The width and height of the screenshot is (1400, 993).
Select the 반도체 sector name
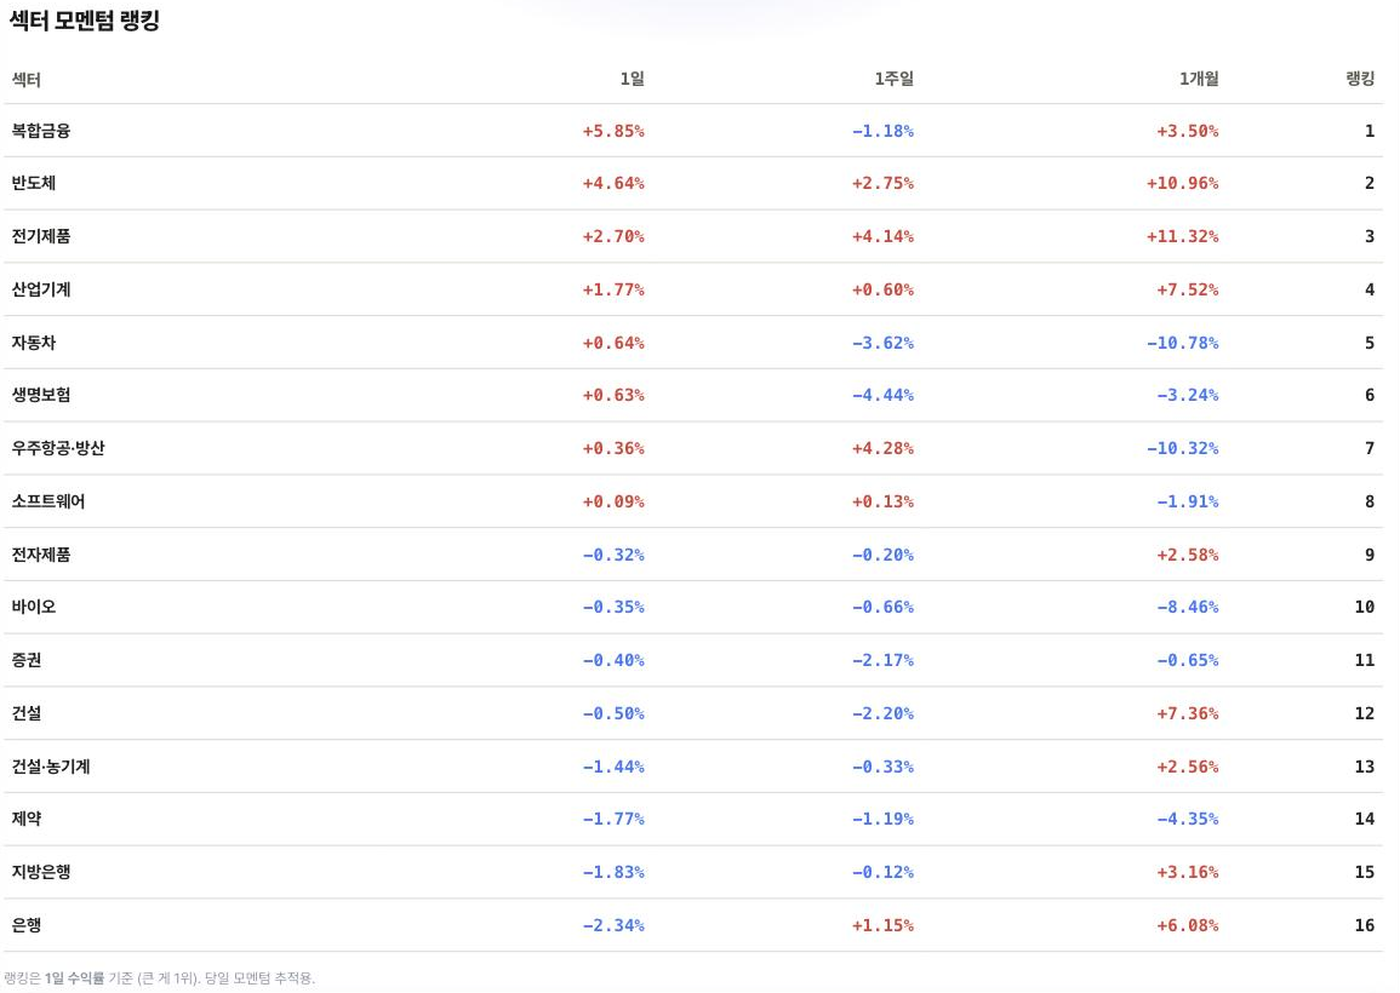34,183
